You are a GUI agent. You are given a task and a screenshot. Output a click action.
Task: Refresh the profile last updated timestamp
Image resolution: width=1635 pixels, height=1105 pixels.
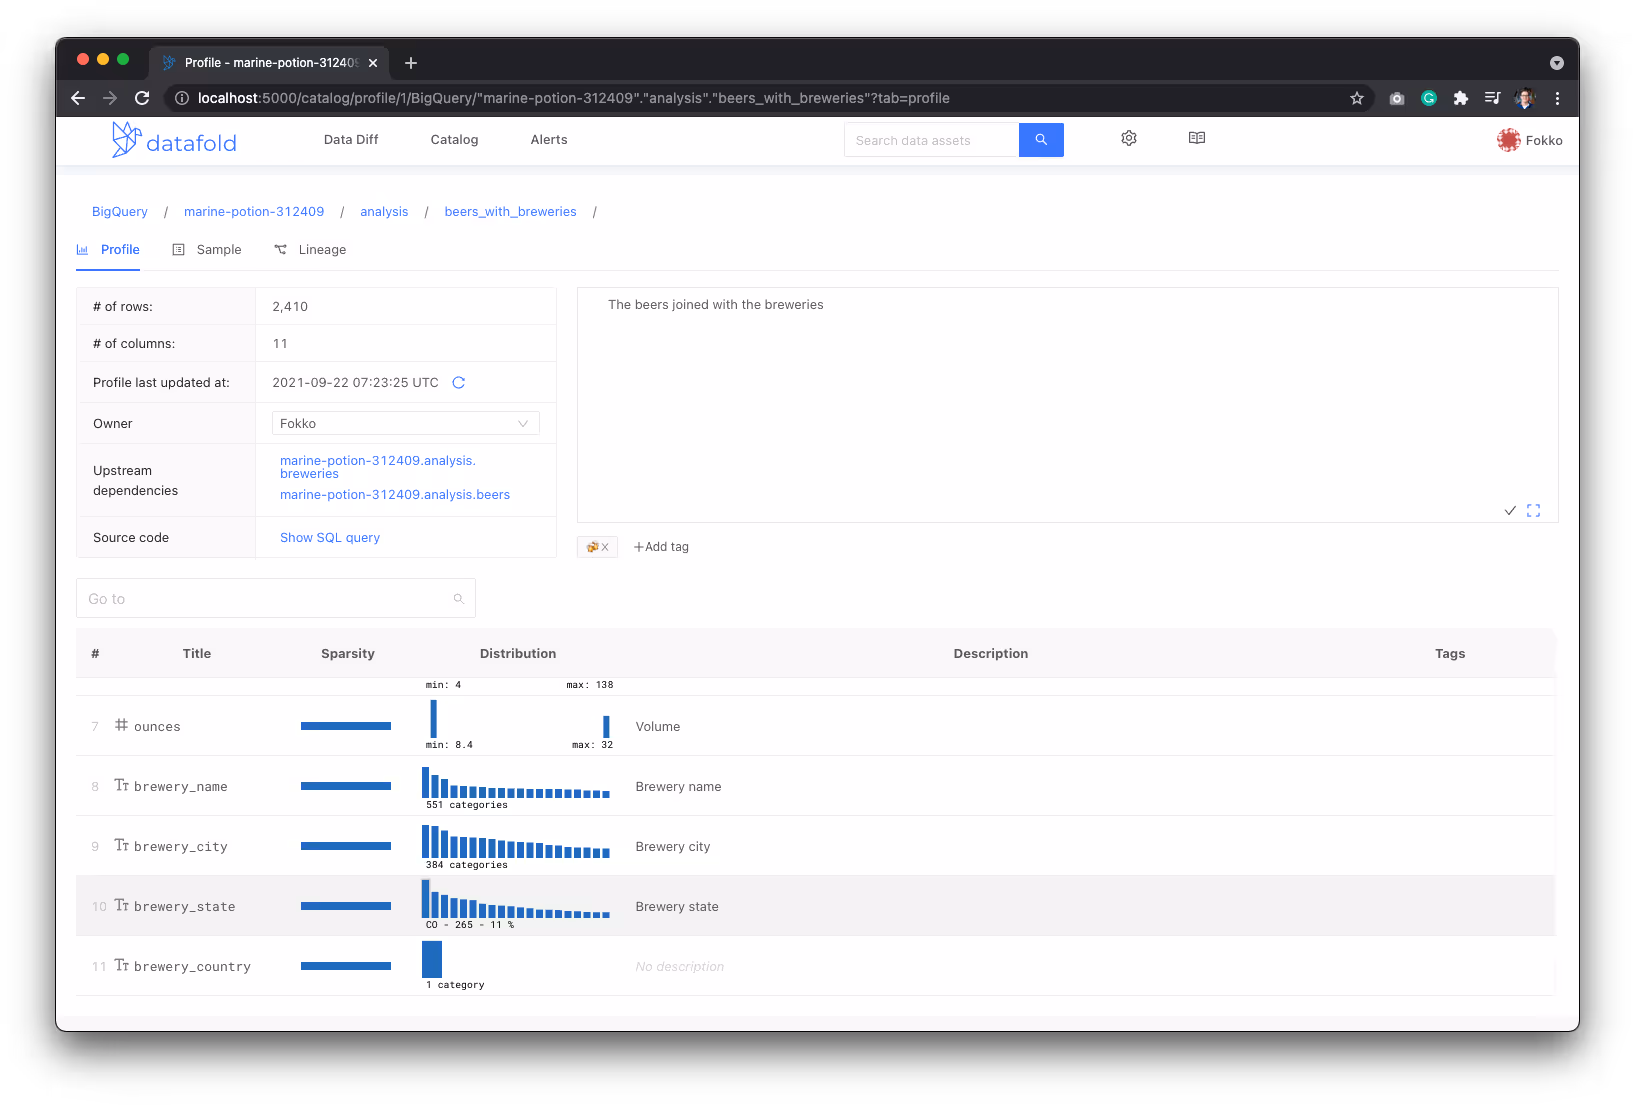click(459, 383)
